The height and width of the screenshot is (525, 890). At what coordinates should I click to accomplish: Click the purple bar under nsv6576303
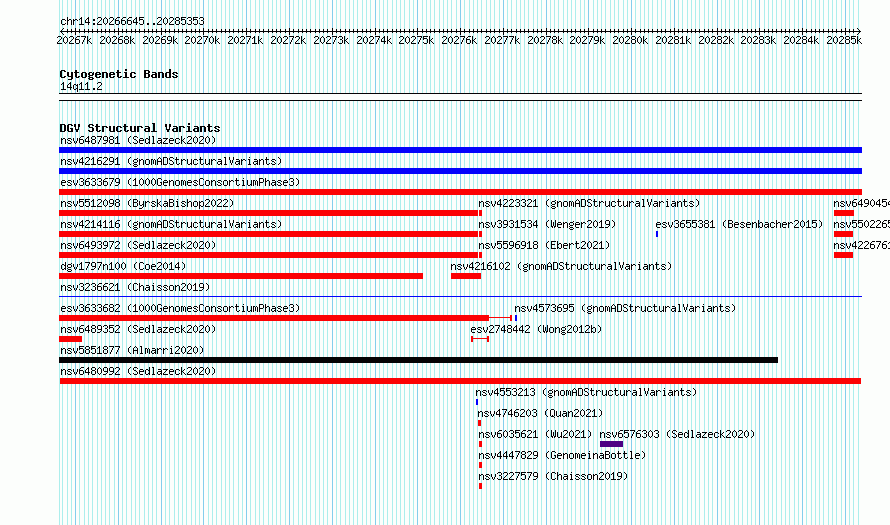(x=611, y=444)
